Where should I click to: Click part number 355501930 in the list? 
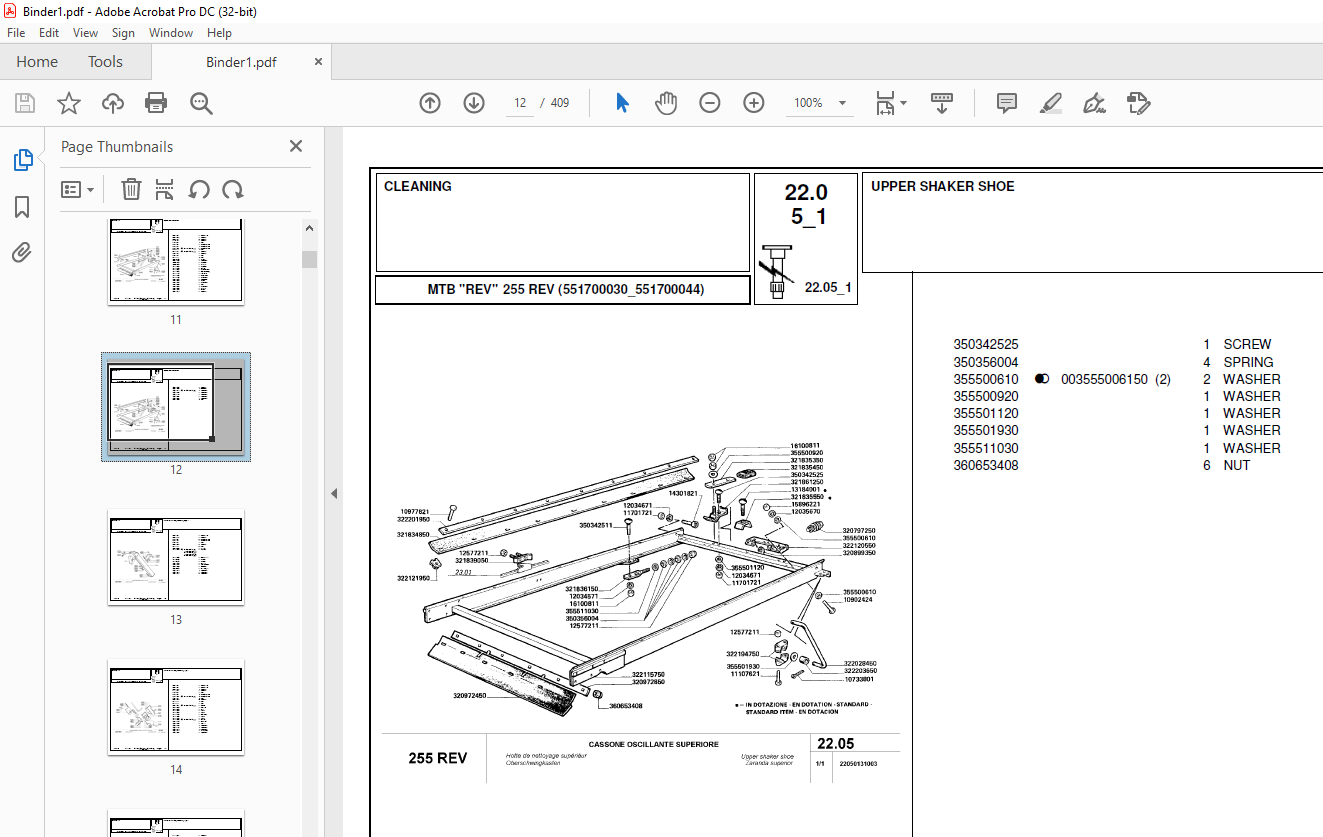(x=986, y=431)
